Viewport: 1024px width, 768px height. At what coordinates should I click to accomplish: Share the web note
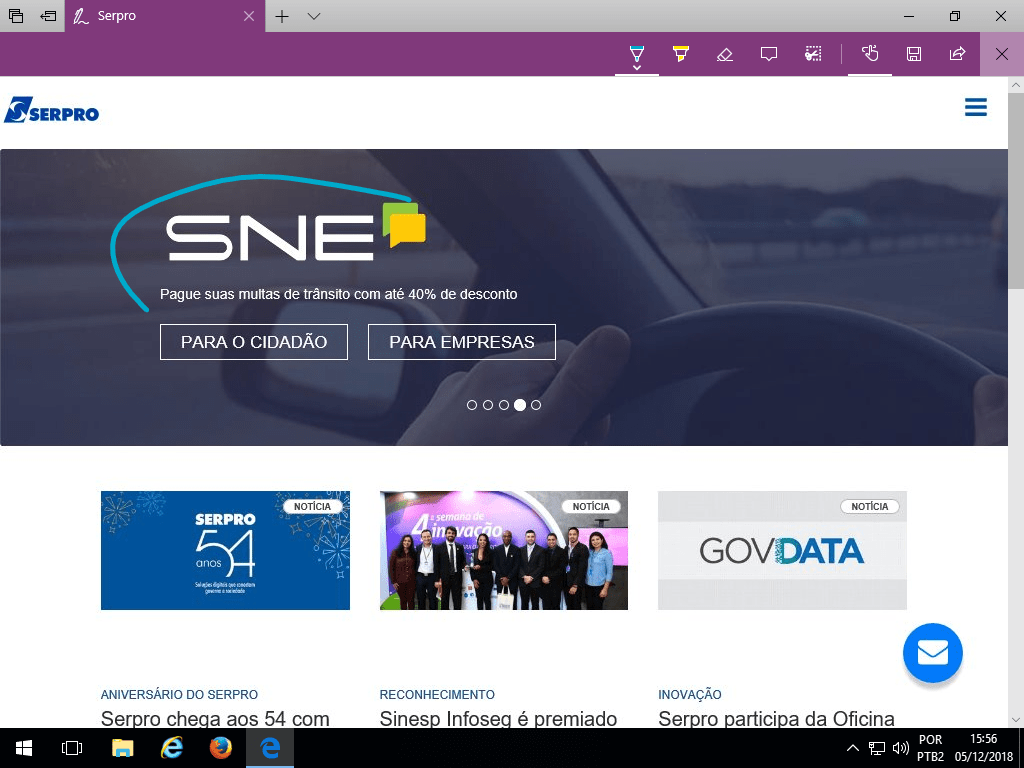(x=958, y=54)
